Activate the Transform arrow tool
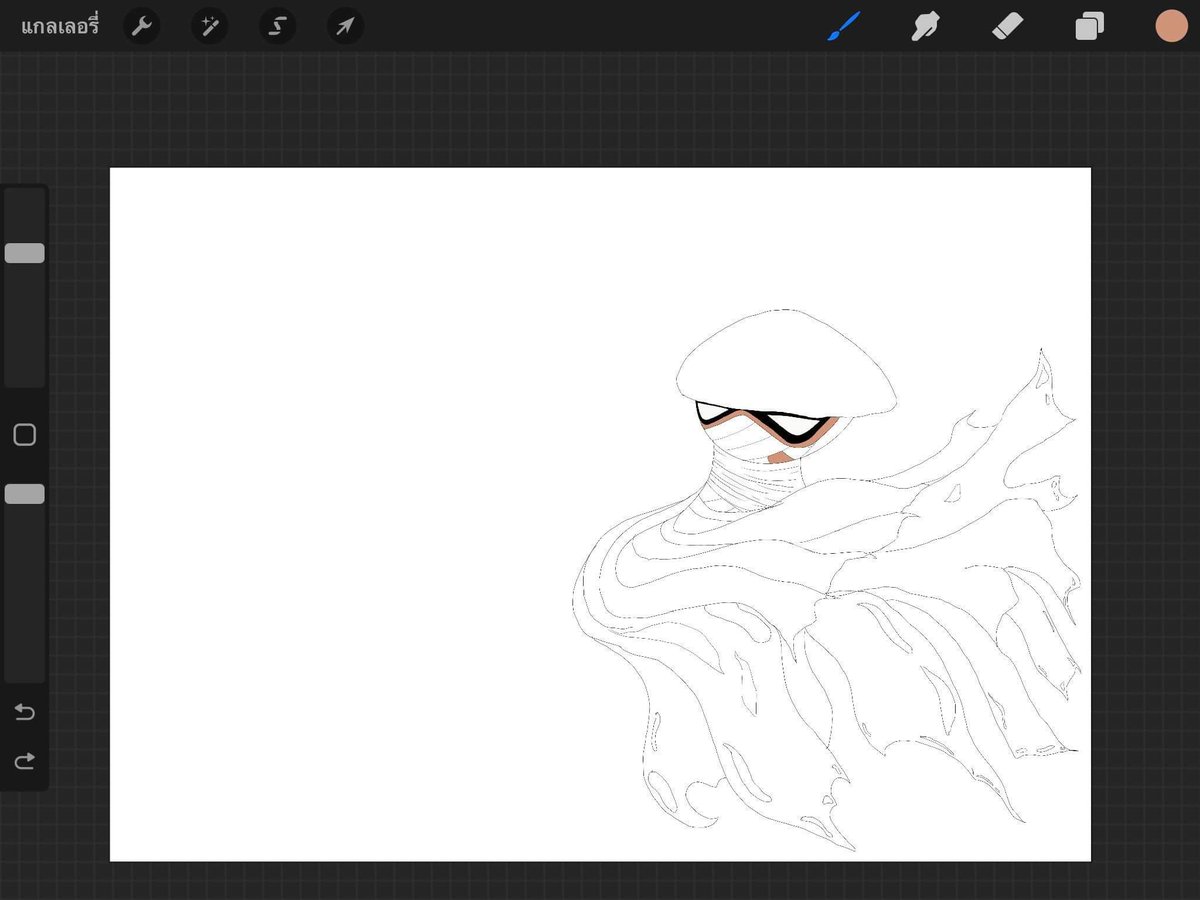The height and width of the screenshot is (900, 1200). tap(345, 26)
